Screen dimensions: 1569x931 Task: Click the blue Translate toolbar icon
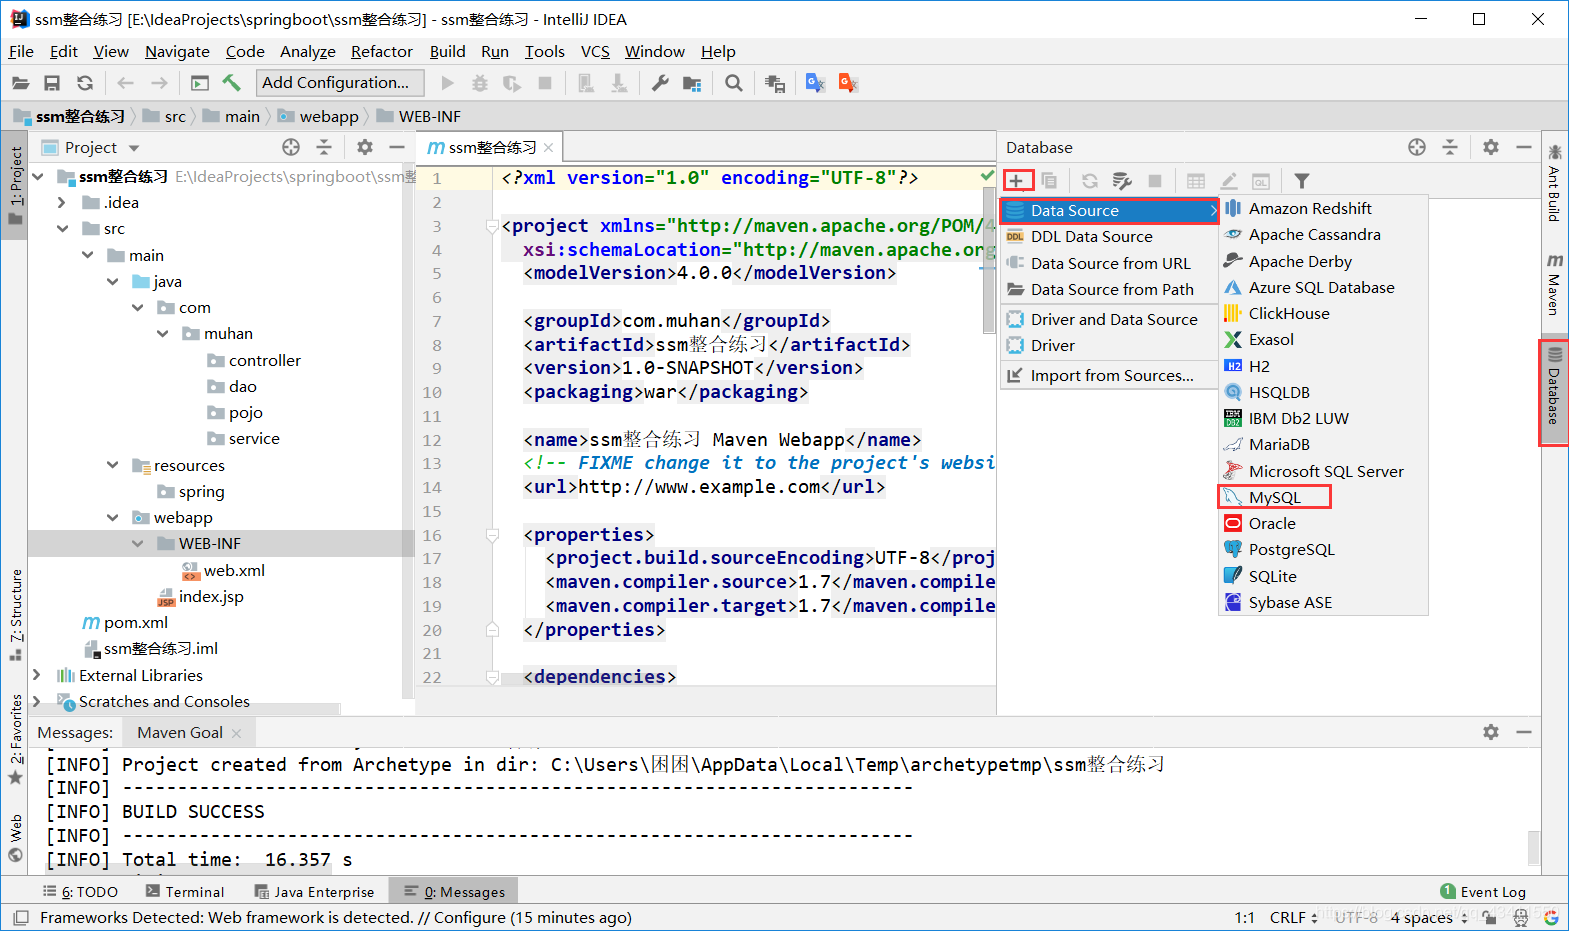(815, 83)
